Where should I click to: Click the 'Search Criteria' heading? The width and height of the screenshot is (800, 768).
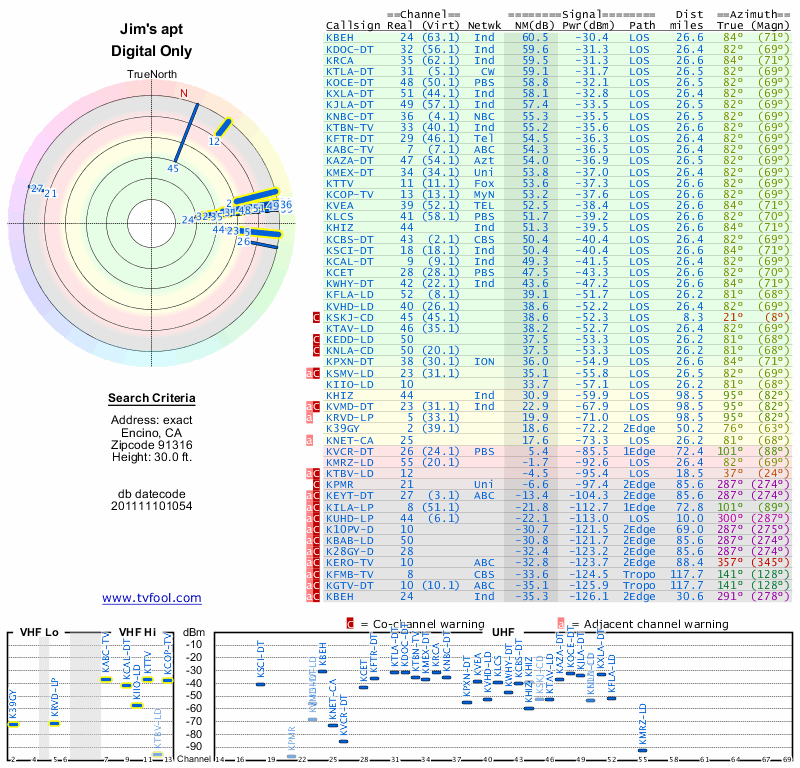(152, 398)
